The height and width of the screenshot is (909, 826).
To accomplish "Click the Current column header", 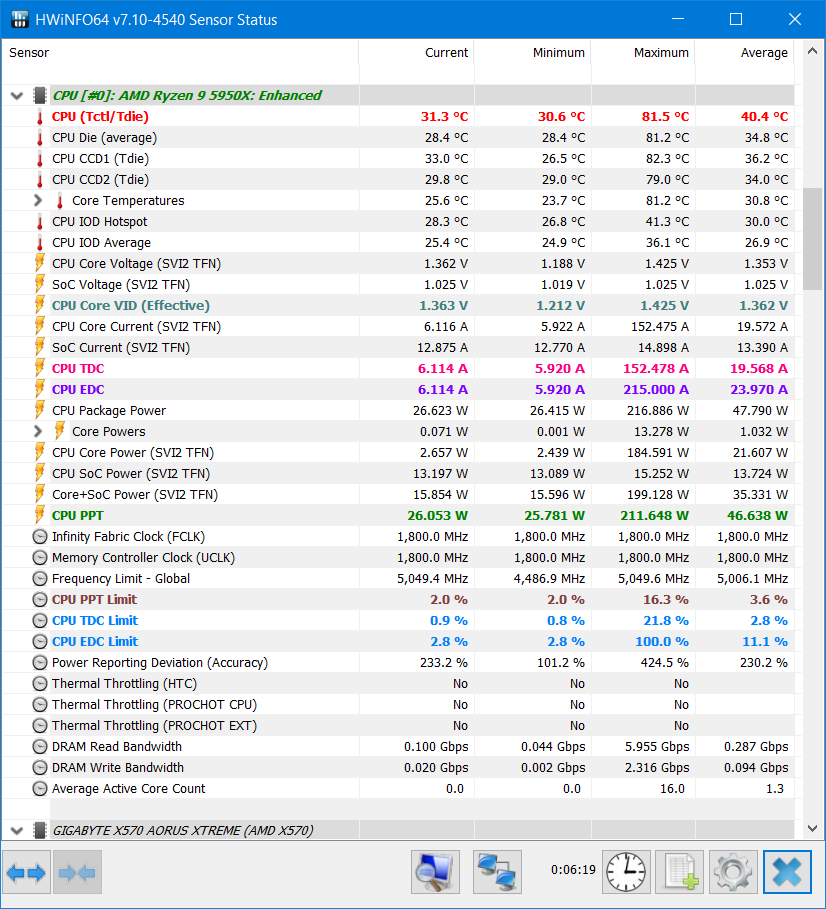I will coord(416,53).
